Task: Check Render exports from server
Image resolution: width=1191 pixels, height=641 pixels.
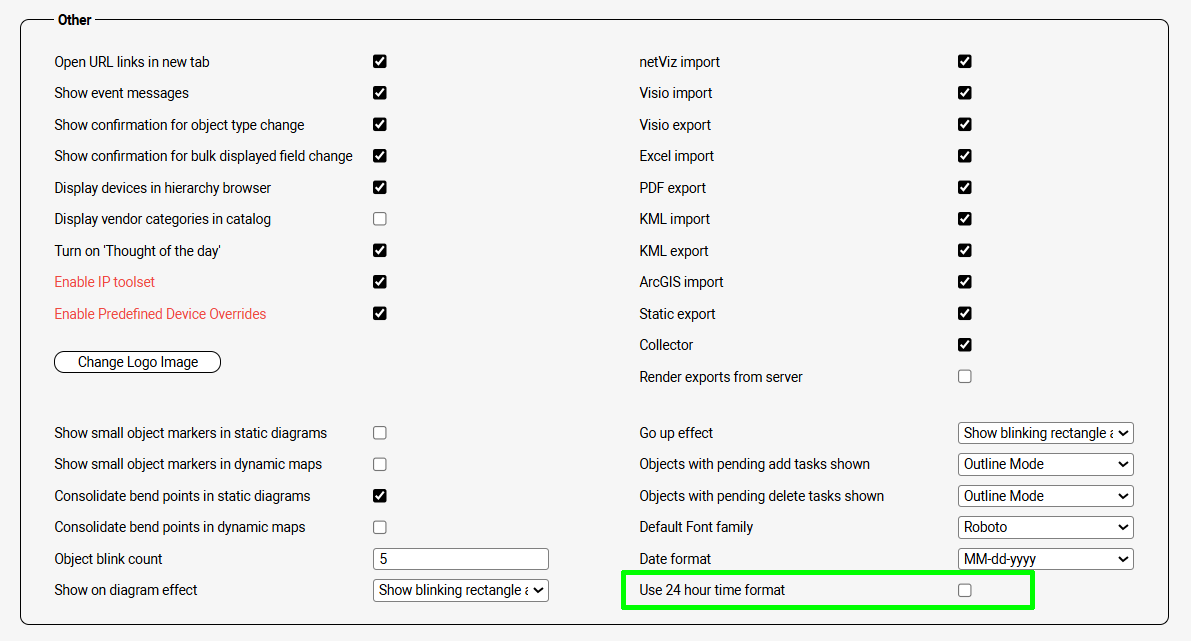Action: [965, 377]
